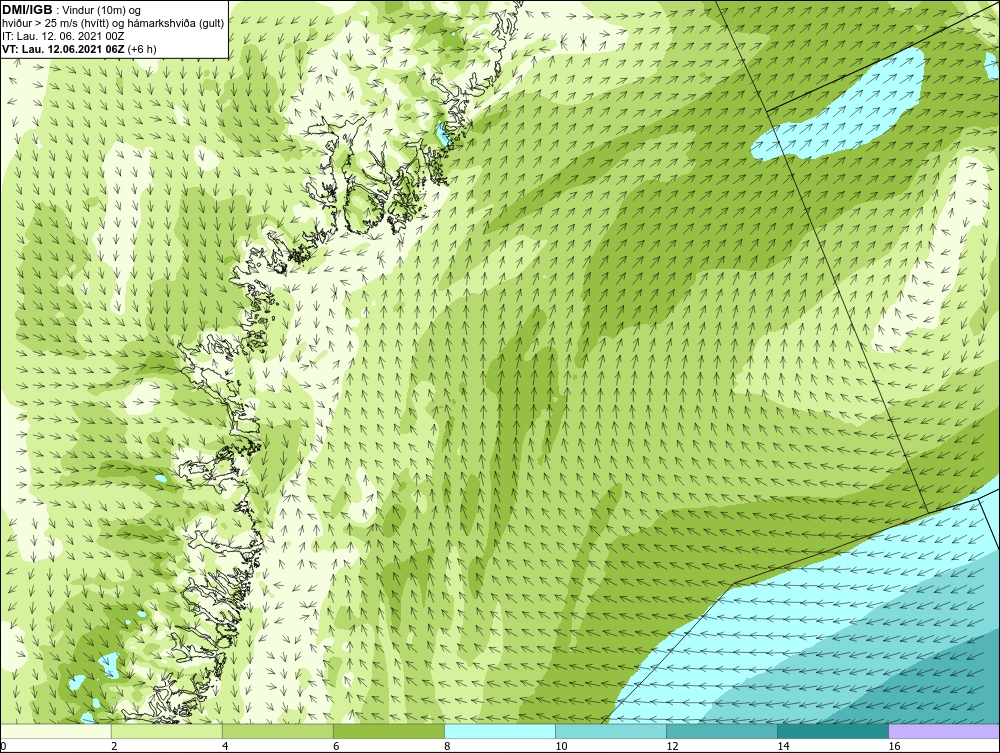This screenshot has height=753, width=1000.
Task: Click the 'VT: Lau. 12.06.2021 06Z' valid time line
Action: pos(64,49)
